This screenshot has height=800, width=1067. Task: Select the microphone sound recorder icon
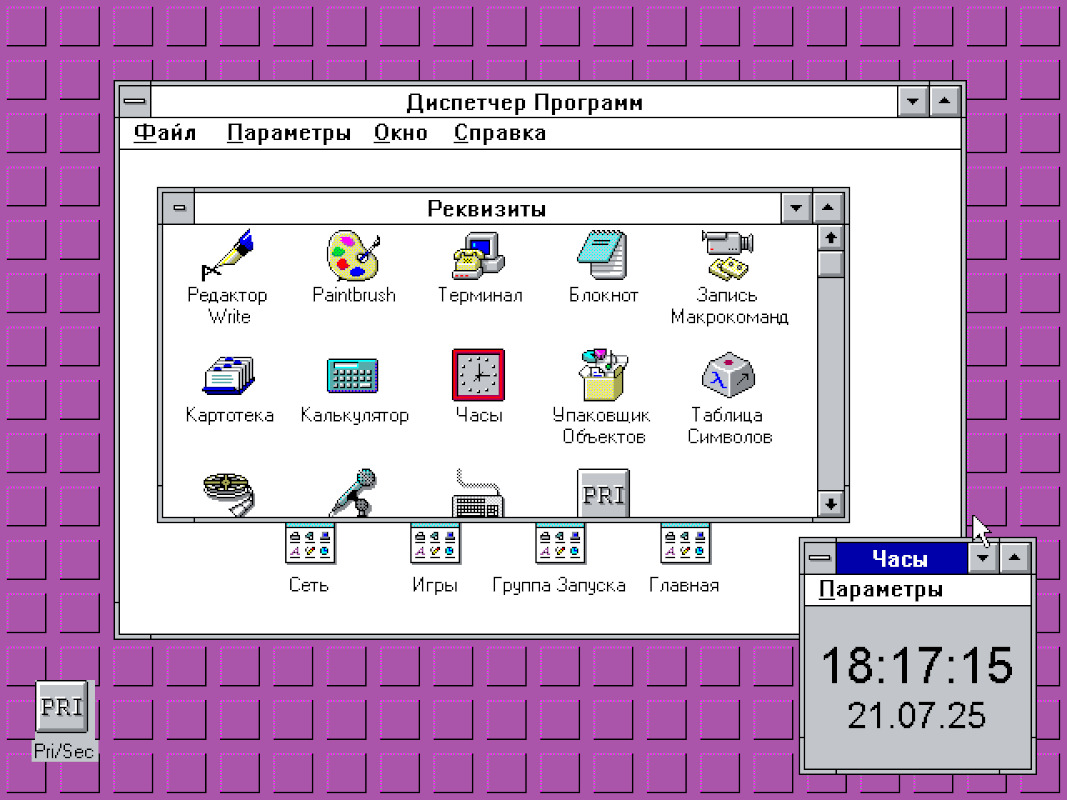click(x=353, y=493)
